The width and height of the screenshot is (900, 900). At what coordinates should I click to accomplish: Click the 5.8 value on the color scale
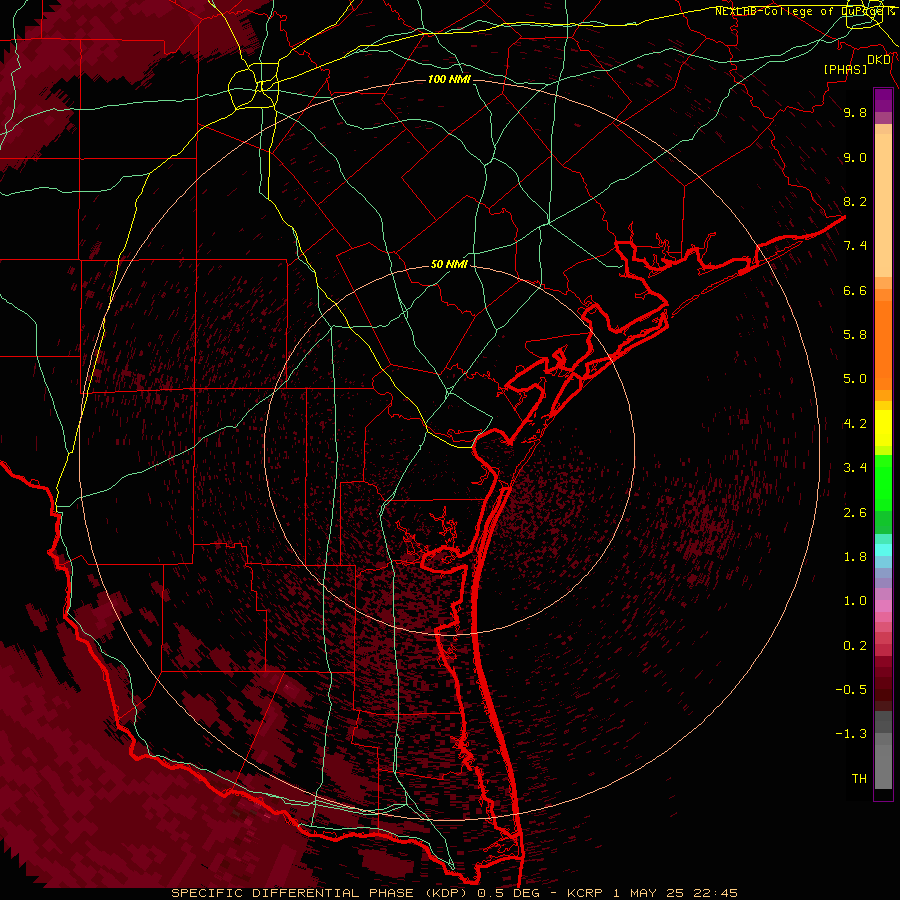pyautogui.click(x=855, y=334)
